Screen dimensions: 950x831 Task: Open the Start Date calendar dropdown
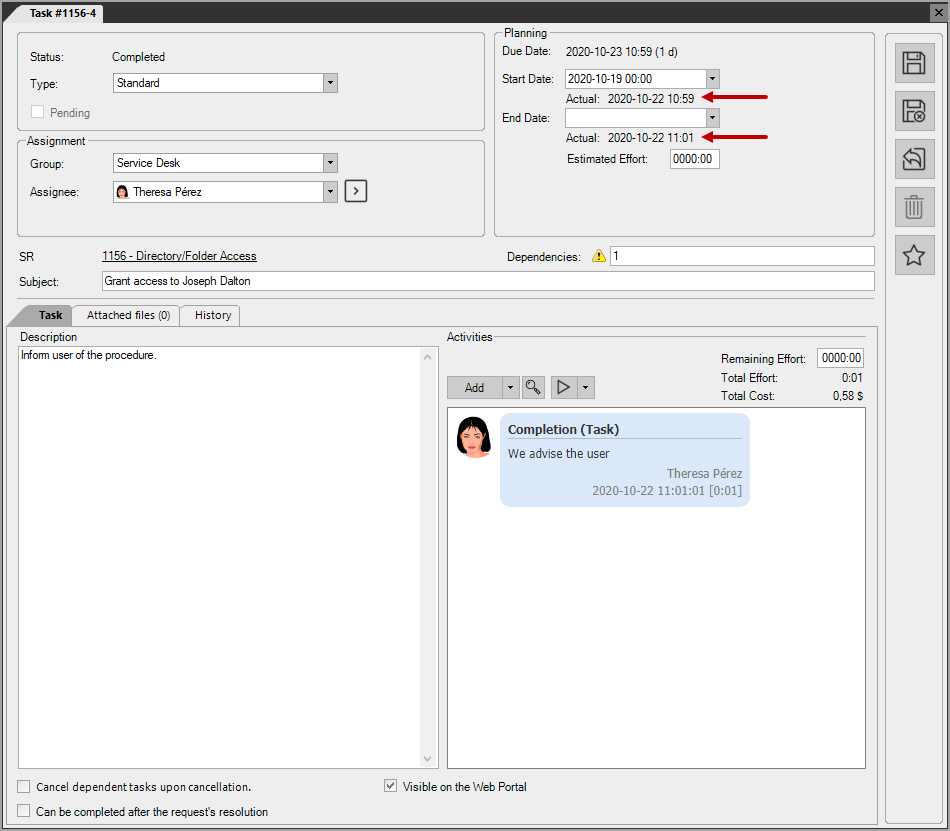tap(712, 79)
